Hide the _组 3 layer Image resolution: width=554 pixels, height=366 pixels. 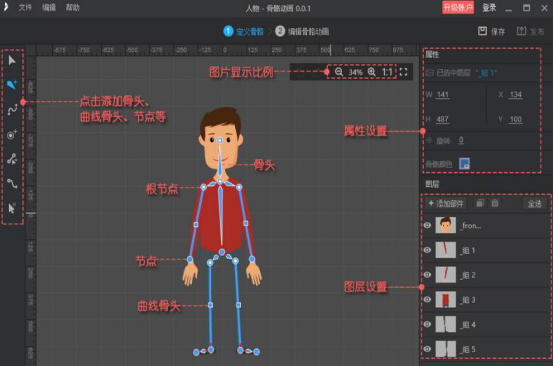click(428, 300)
